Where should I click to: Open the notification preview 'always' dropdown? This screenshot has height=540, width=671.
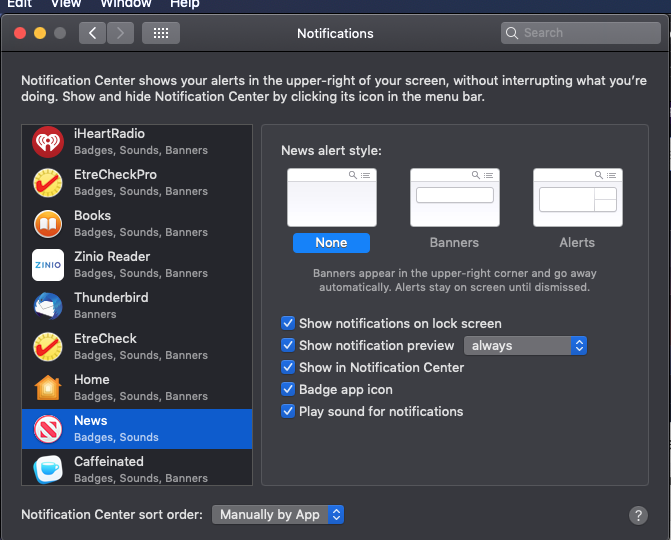point(526,345)
